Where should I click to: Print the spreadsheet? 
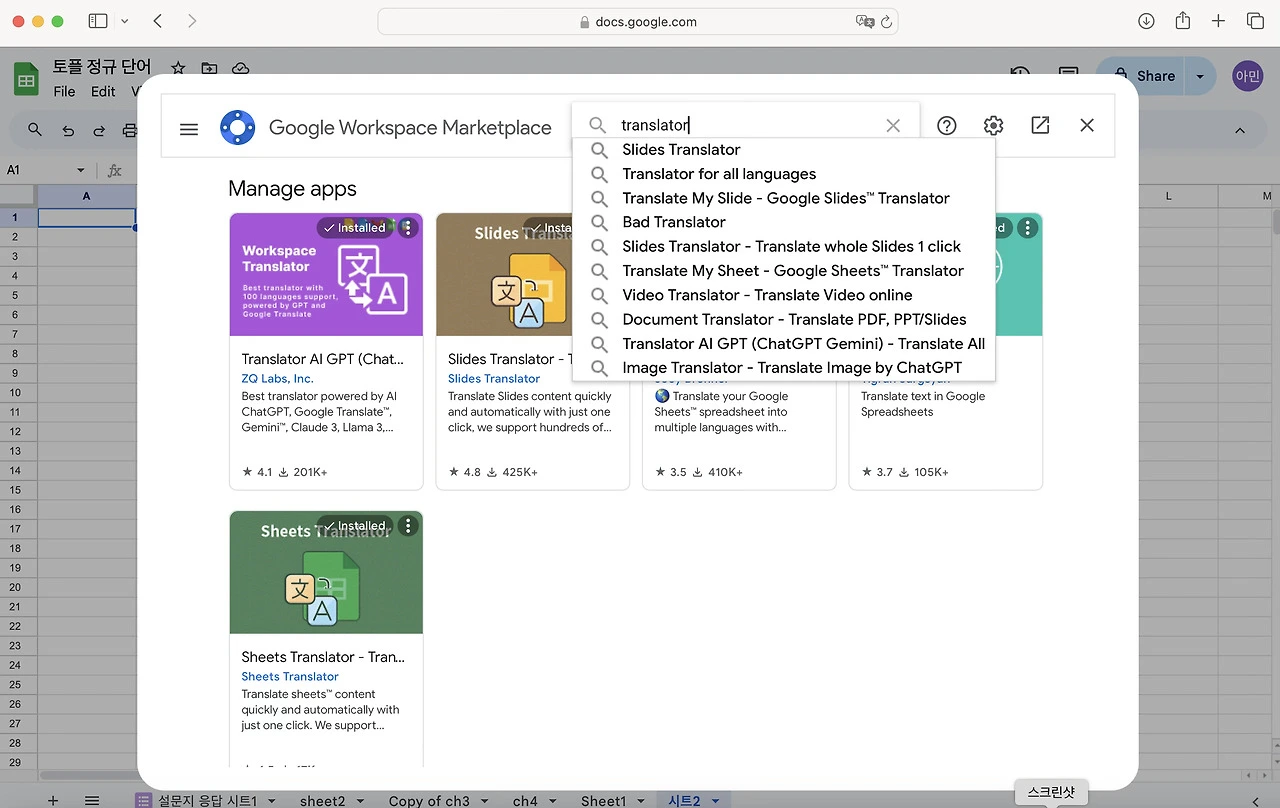(x=129, y=130)
